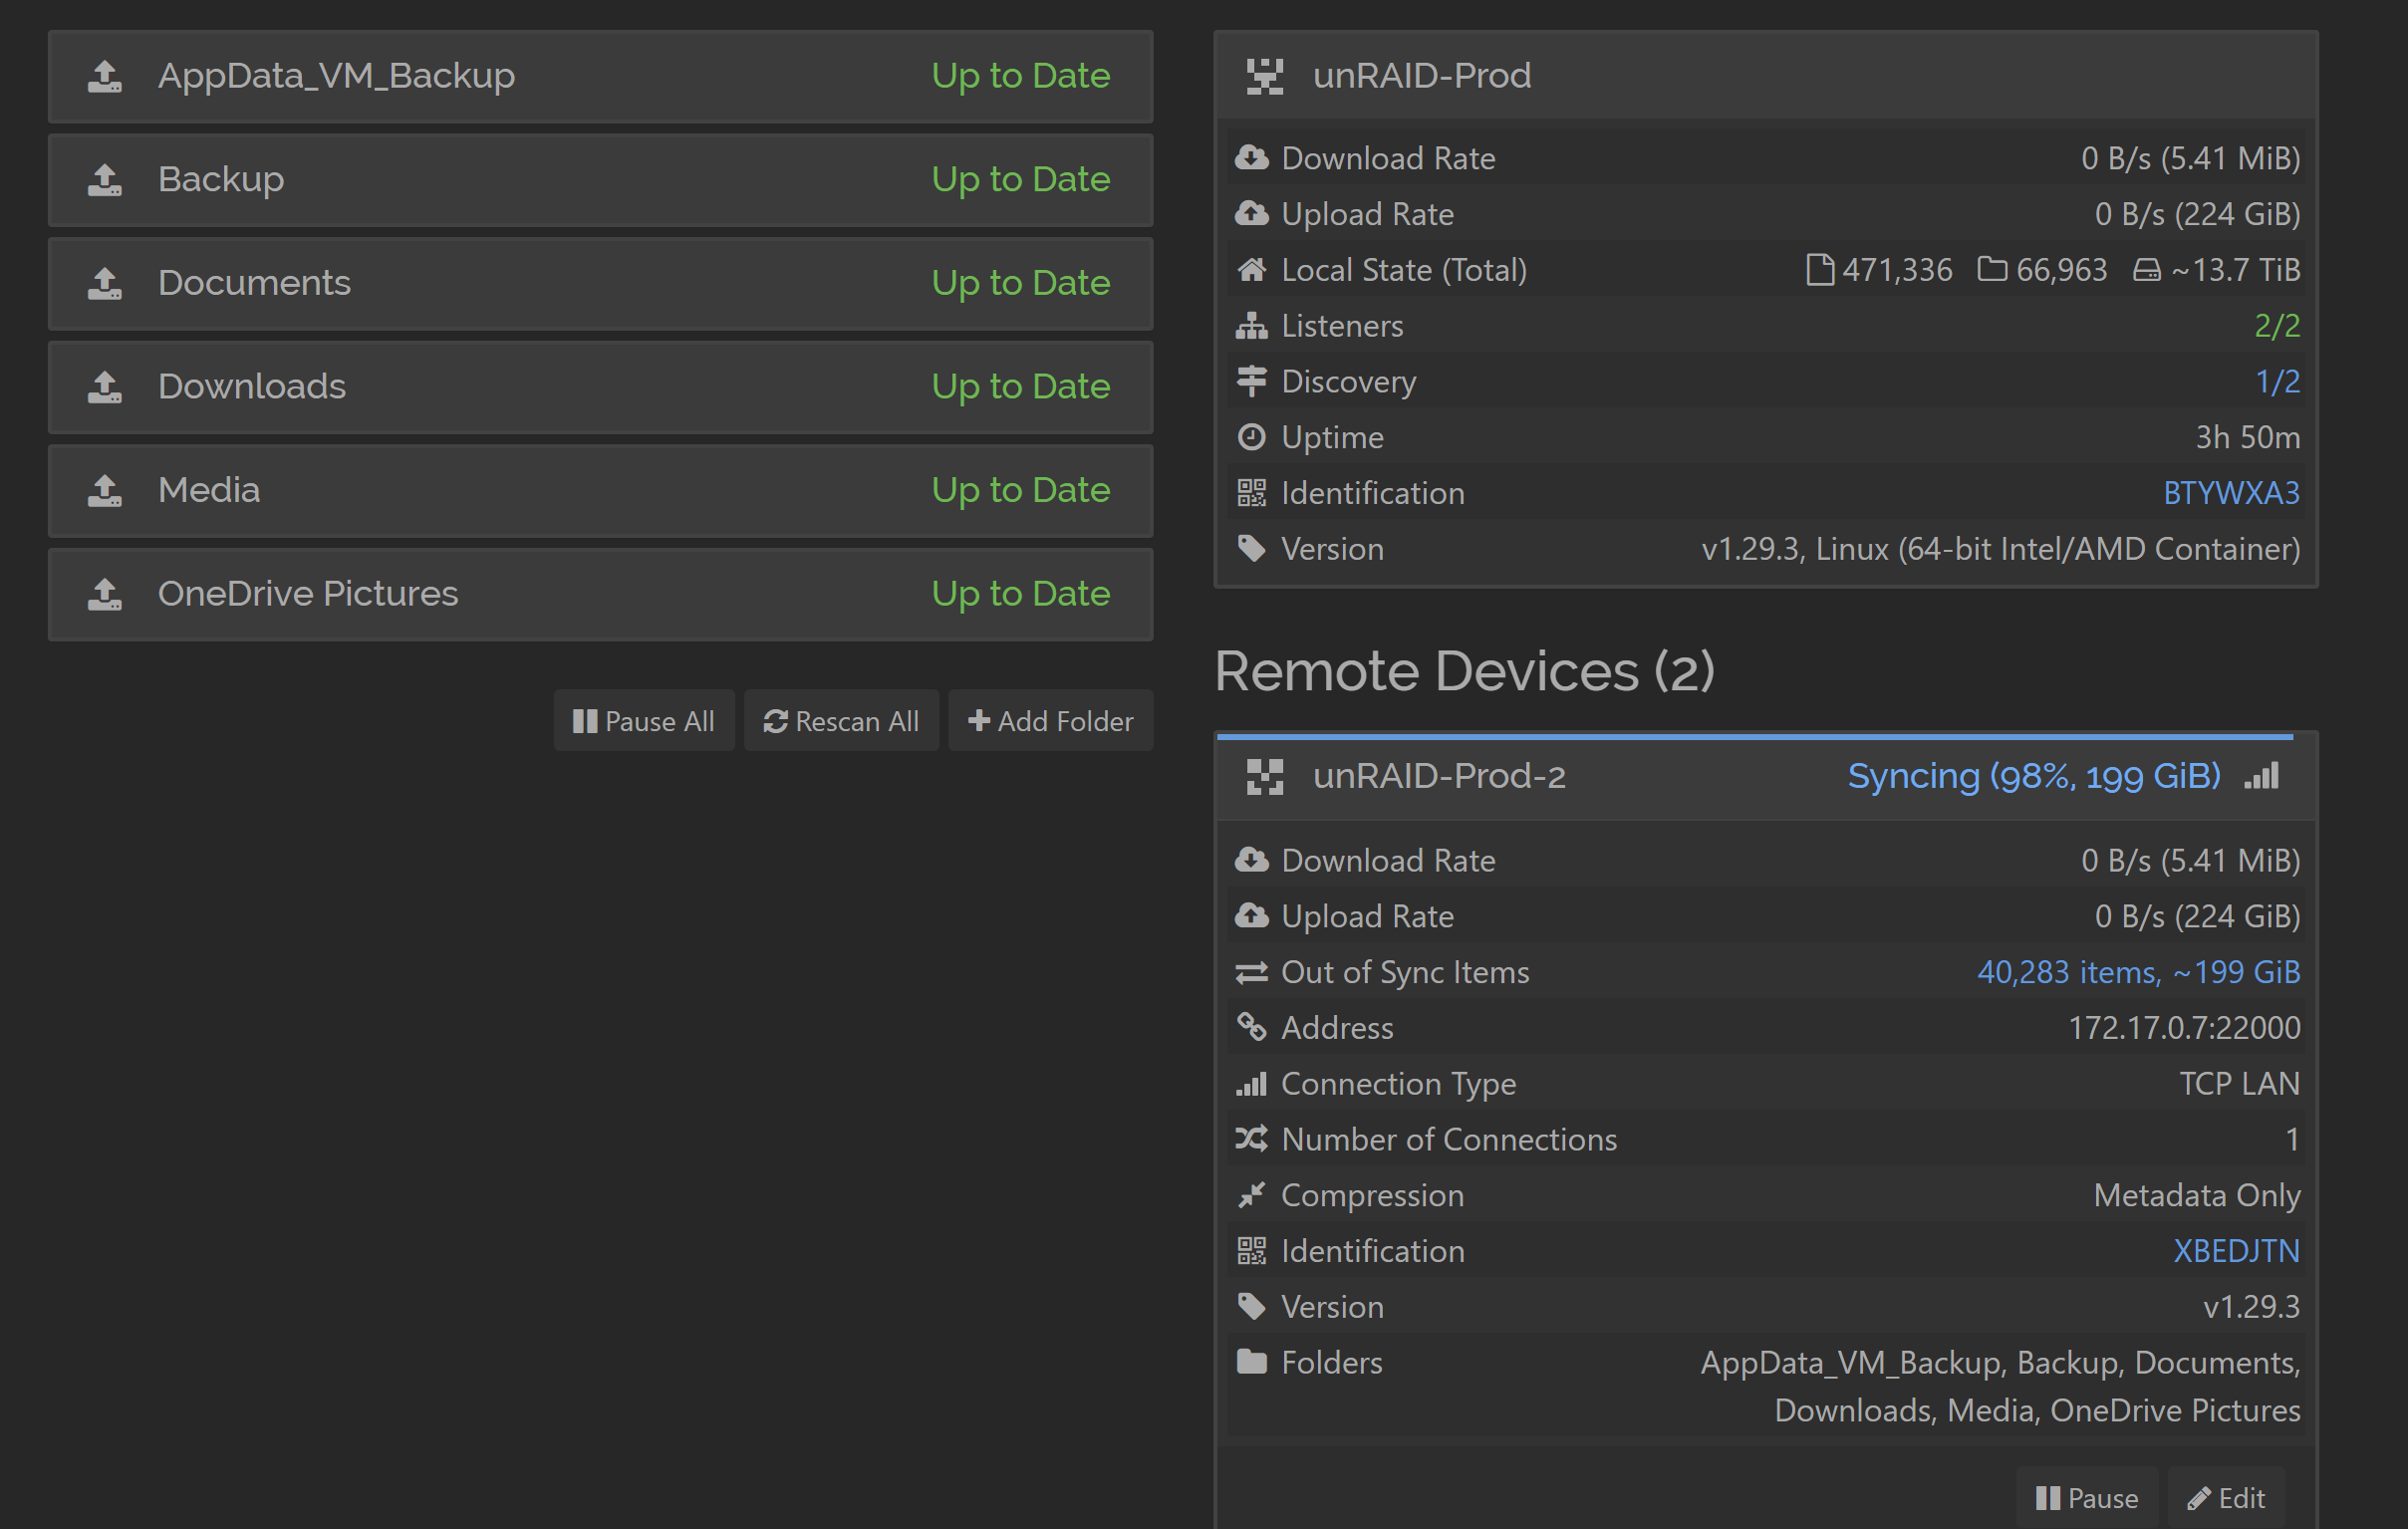
Task: Click the Remote Devices (2) heading
Action: (1465, 671)
